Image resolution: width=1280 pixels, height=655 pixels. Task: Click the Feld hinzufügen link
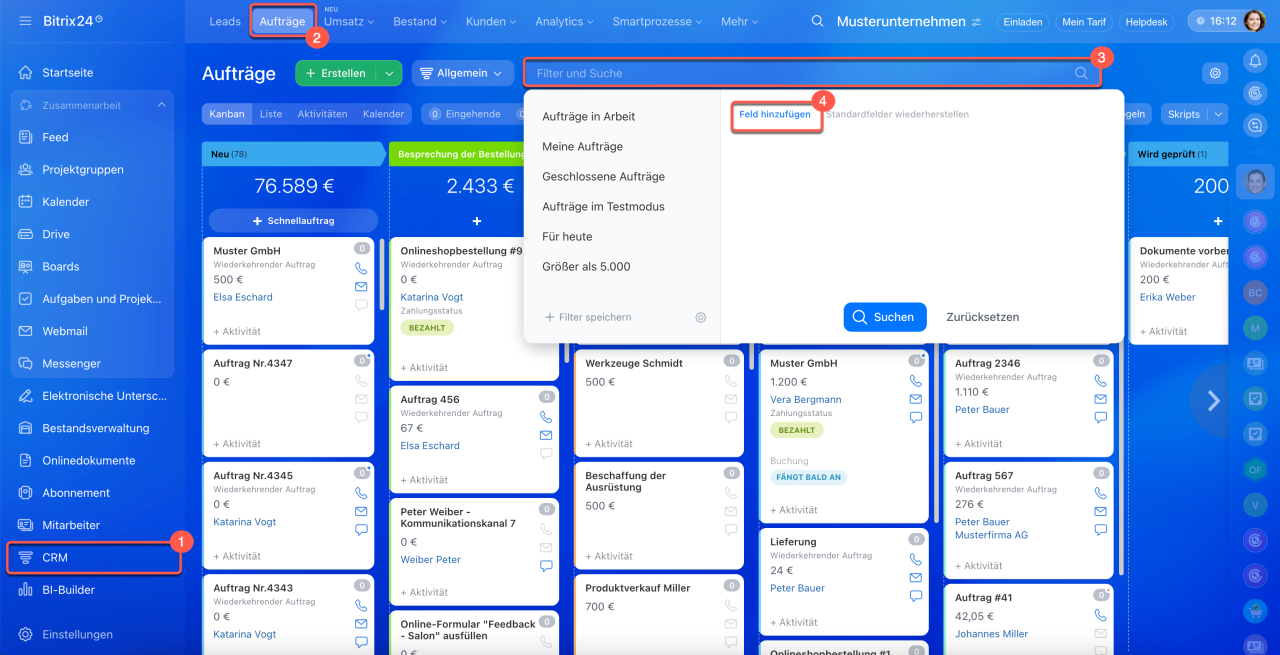coord(775,114)
